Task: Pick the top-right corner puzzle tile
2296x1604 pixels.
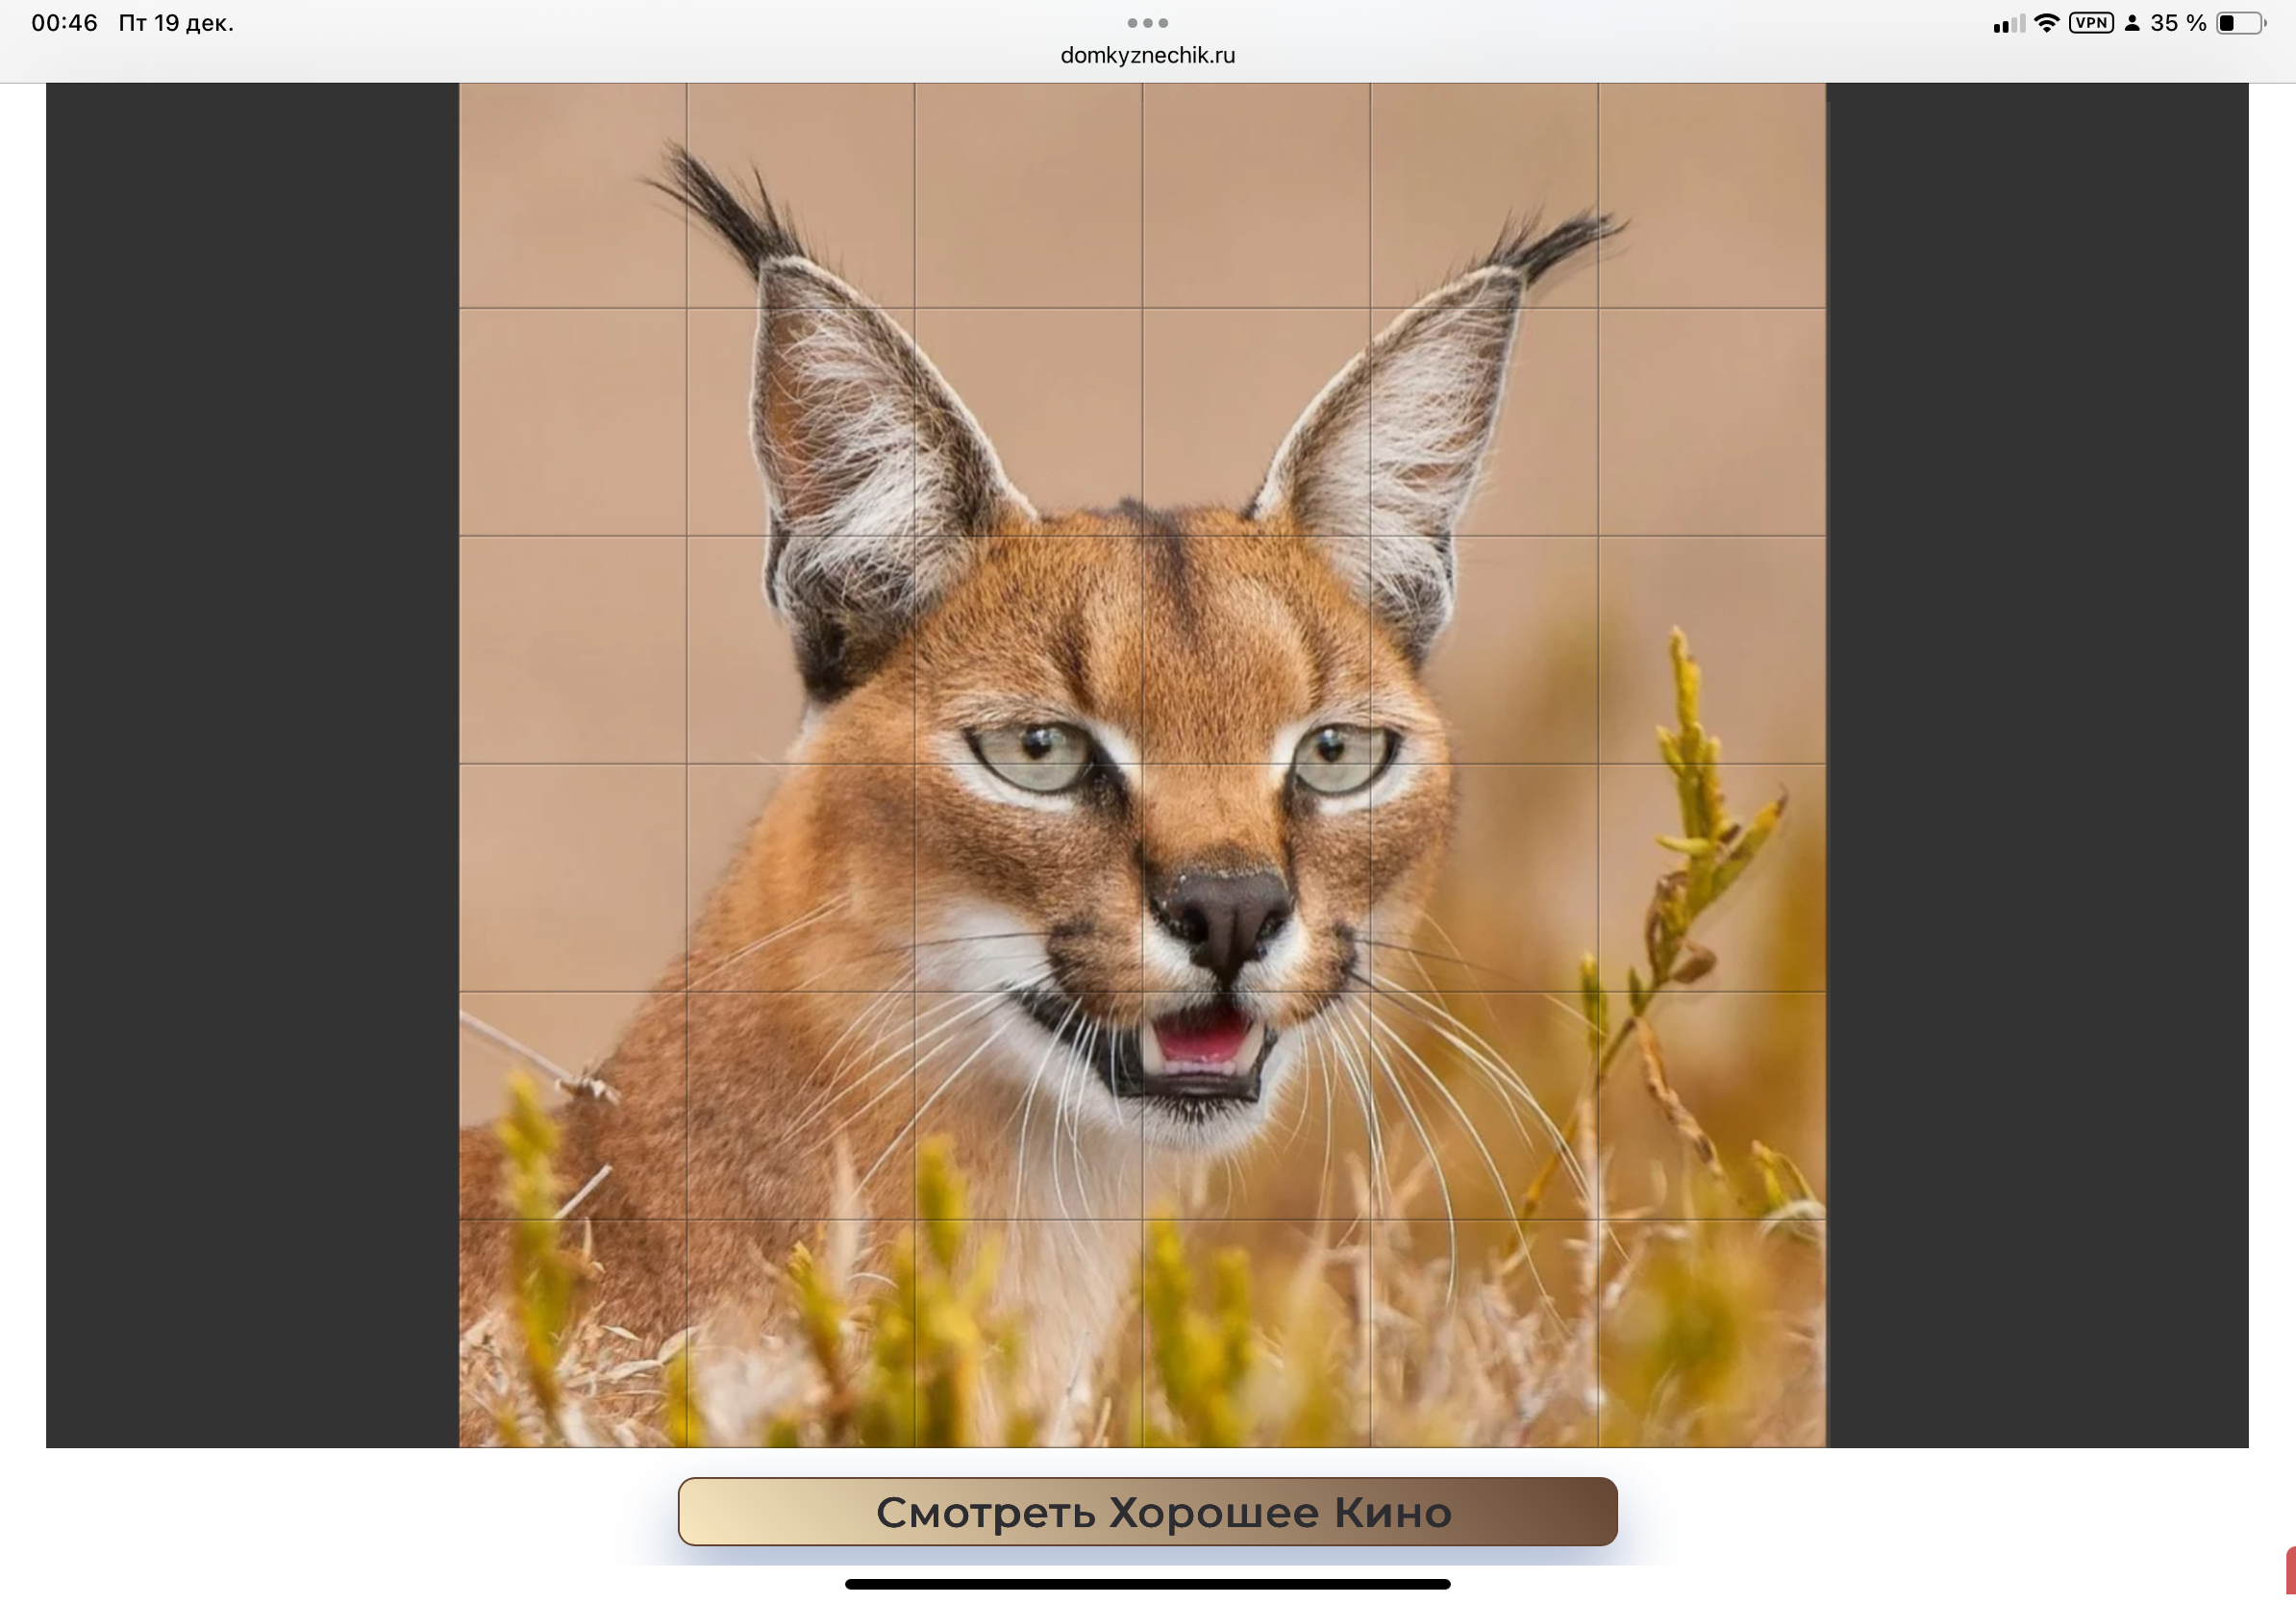Action: 1711,195
